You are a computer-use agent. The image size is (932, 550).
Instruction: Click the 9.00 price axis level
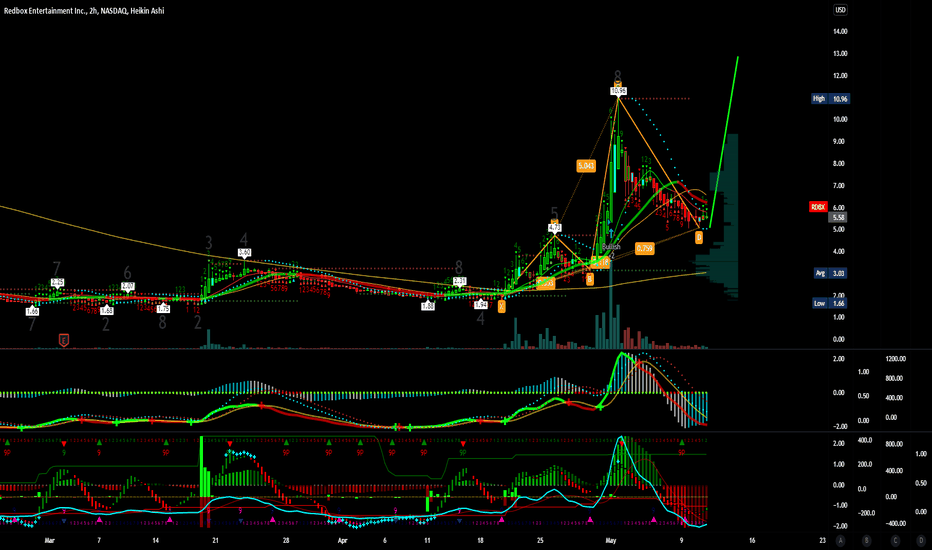[x=839, y=142]
